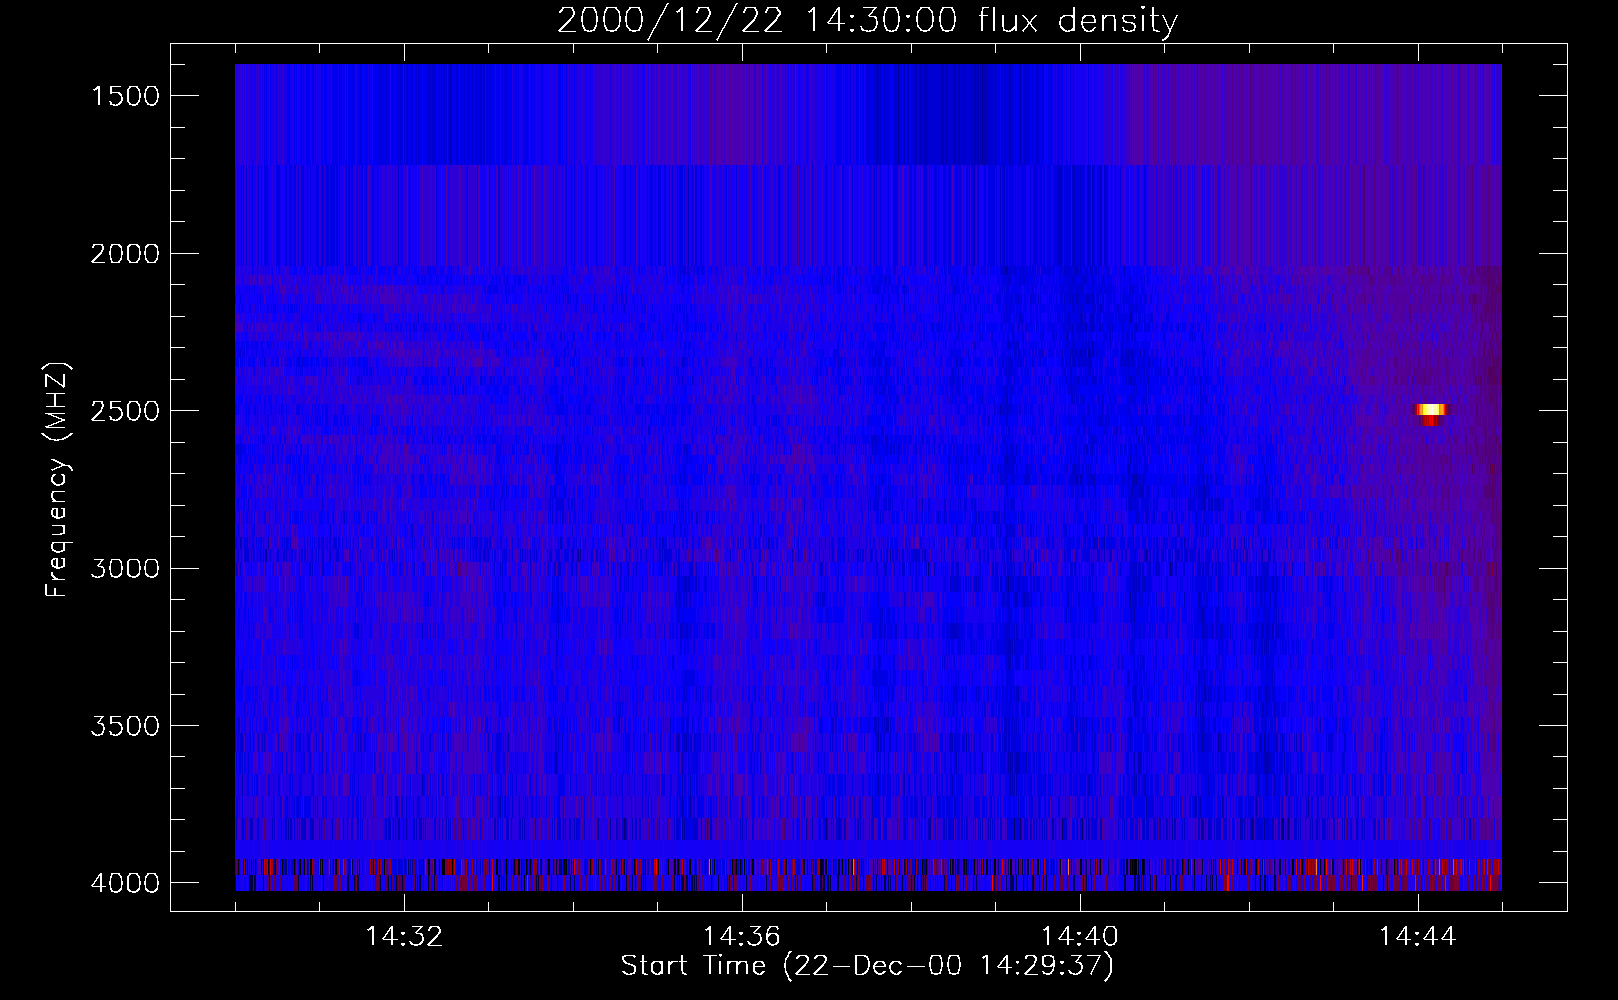This screenshot has height=1000, width=1618.
Task: Click the 3000 frequency tick label
Action: 125,569
